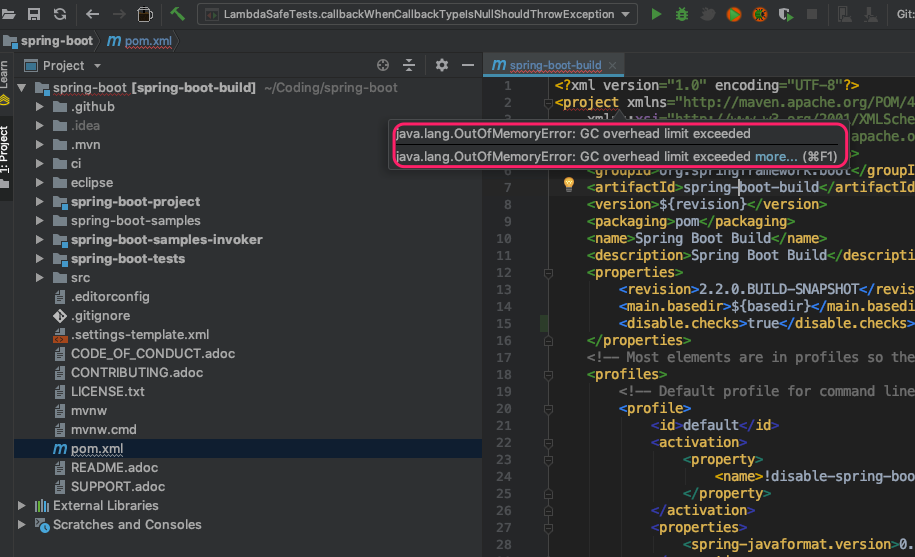The height and width of the screenshot is (557, 915).
Task: Expand Scratches and Consoles node
Action: (22, 524)
